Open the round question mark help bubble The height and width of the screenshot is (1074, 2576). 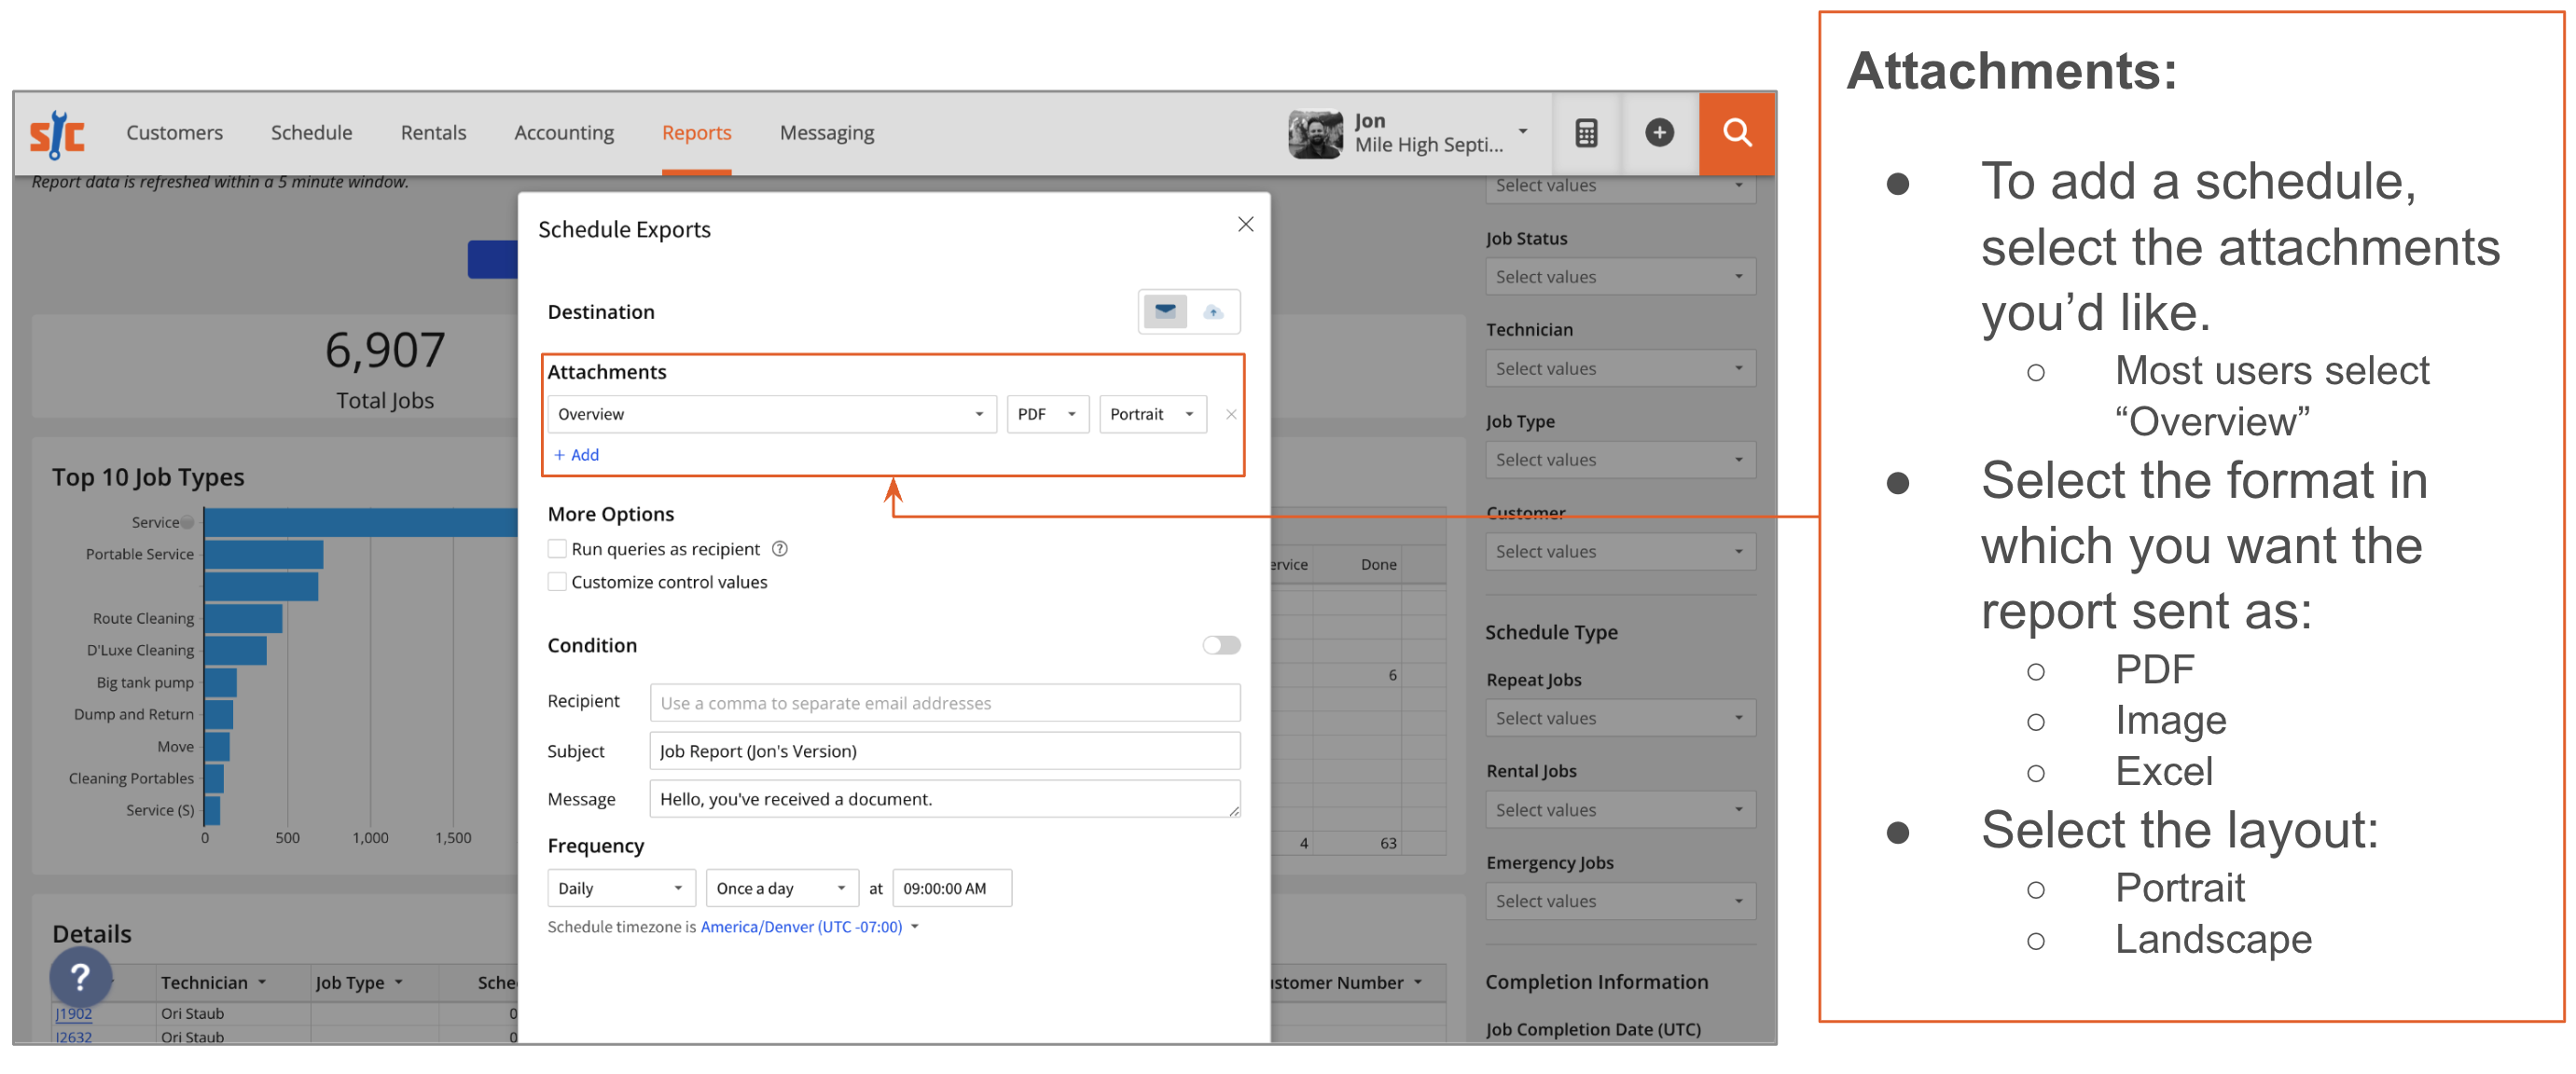click(x=81, y=977)
